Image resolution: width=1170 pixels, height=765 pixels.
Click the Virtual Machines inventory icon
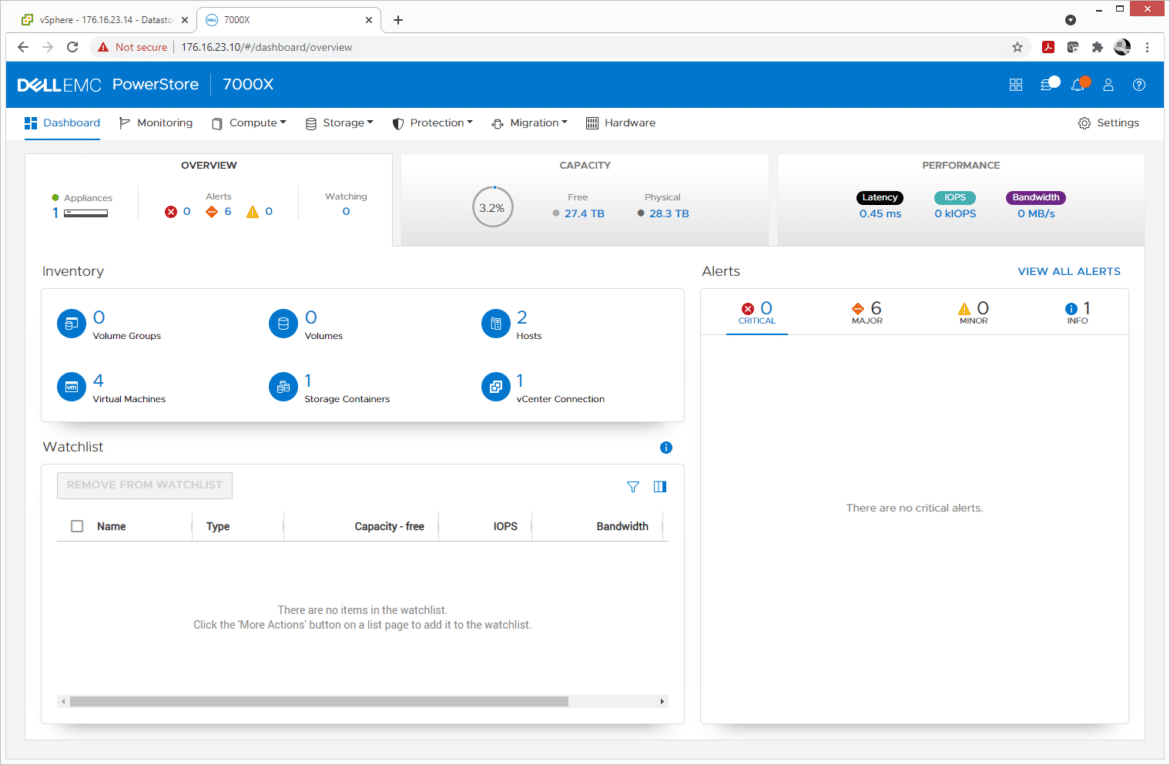(x=72, y=387)
